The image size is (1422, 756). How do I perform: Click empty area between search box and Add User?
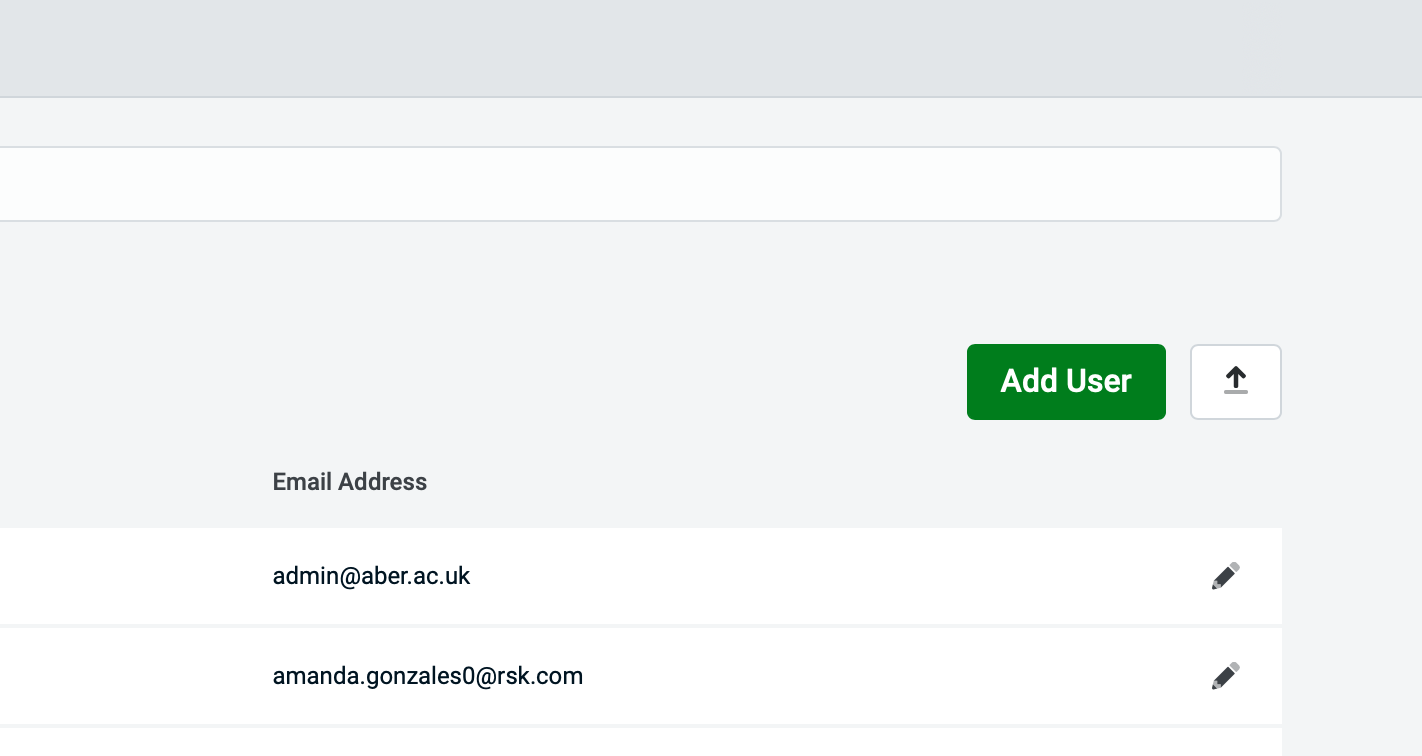point(640,282)
